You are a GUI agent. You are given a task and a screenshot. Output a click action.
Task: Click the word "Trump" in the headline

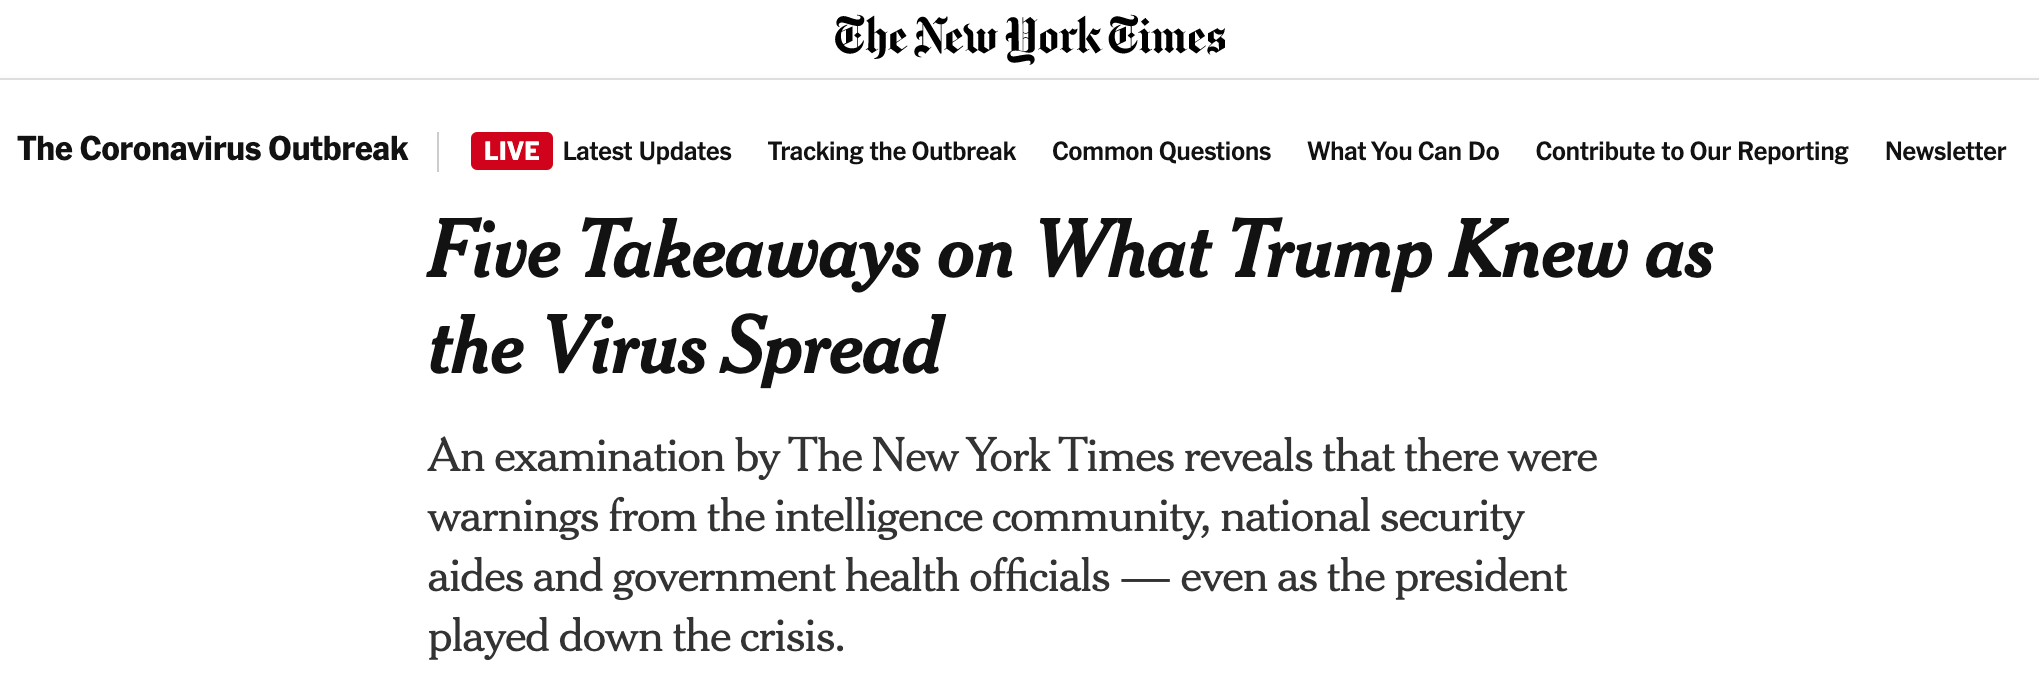click(1330, 251)
